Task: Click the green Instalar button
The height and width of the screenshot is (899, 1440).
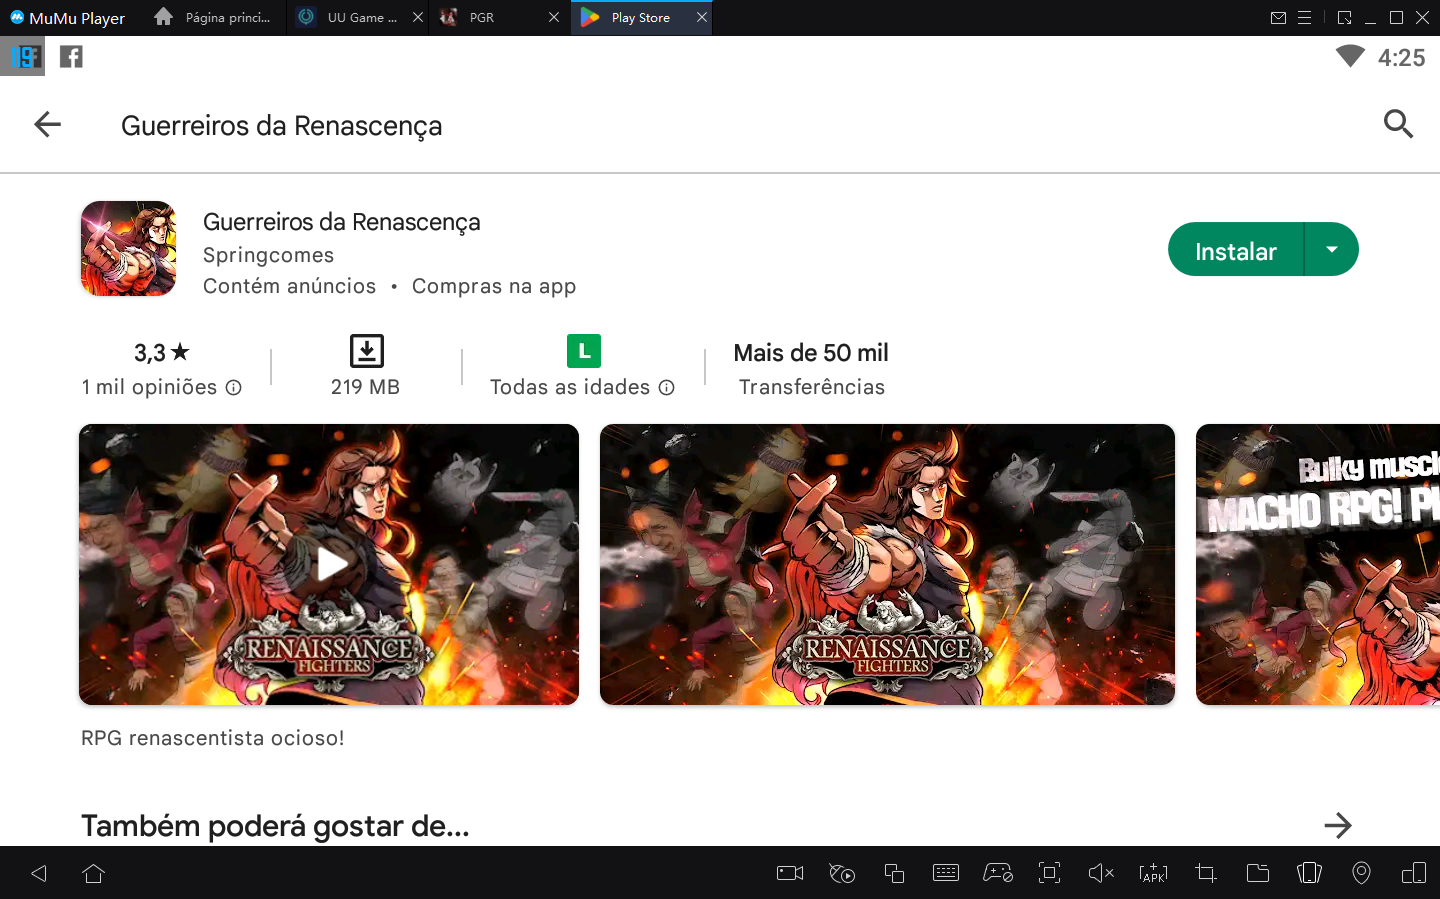Action: click(1236, 249)
